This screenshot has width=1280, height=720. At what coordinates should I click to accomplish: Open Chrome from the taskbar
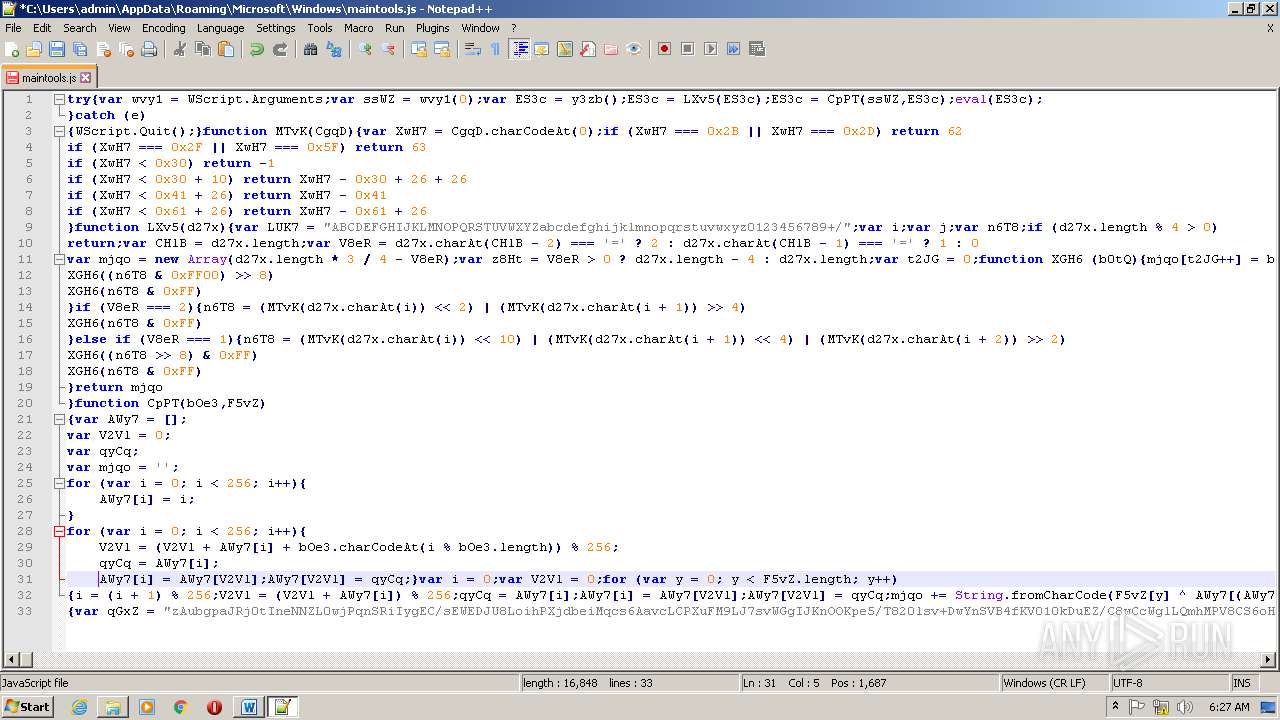pyautogui.click(x=180, y=707)
